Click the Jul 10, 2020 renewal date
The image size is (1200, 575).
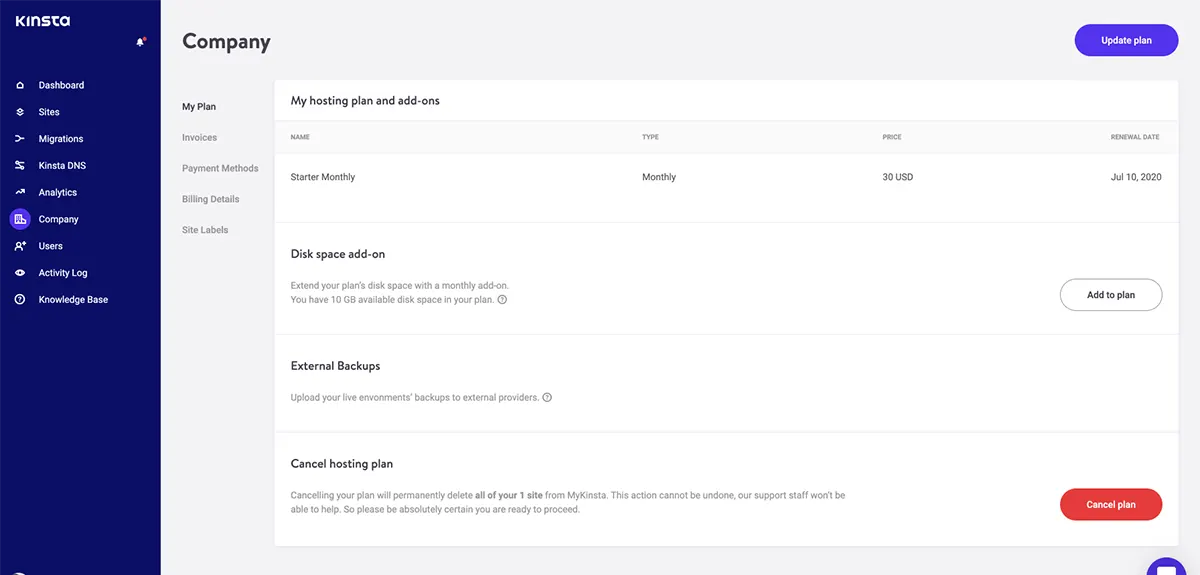(1136, 177)
